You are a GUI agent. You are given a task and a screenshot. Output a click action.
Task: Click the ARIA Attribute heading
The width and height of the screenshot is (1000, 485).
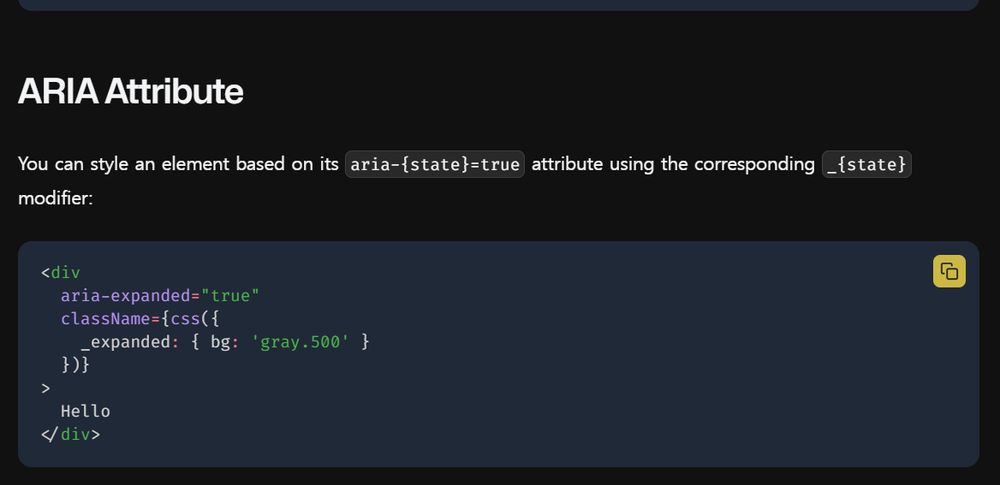[x=131, y=91]
